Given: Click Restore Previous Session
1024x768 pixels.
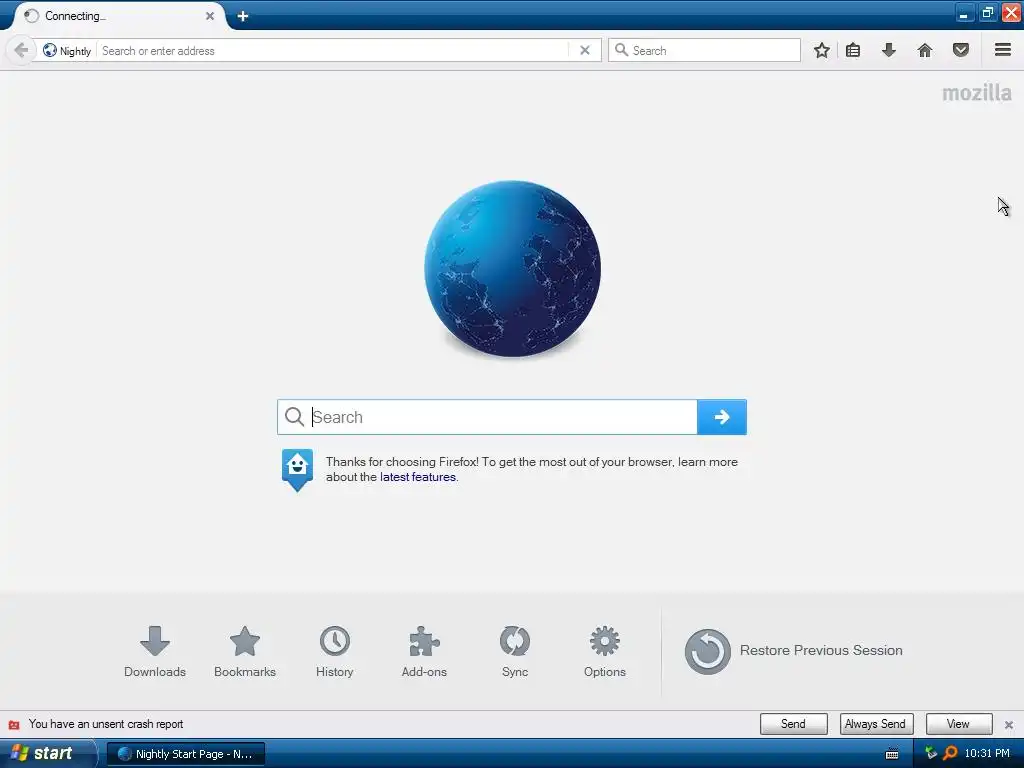Looking at the screenshot, I should [x=793, y=650].
